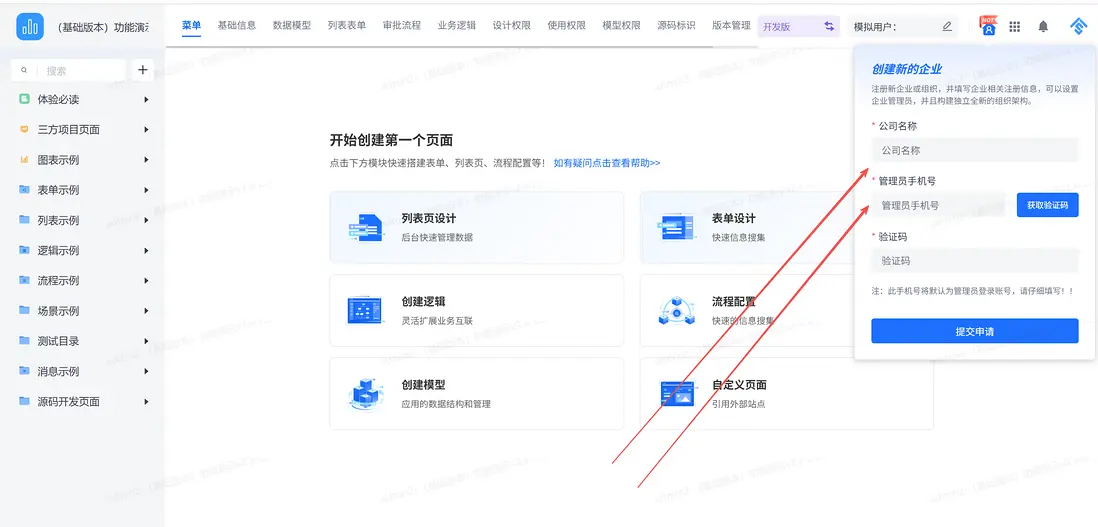Expand the 表单示例 arrow

tap(146, 190)
